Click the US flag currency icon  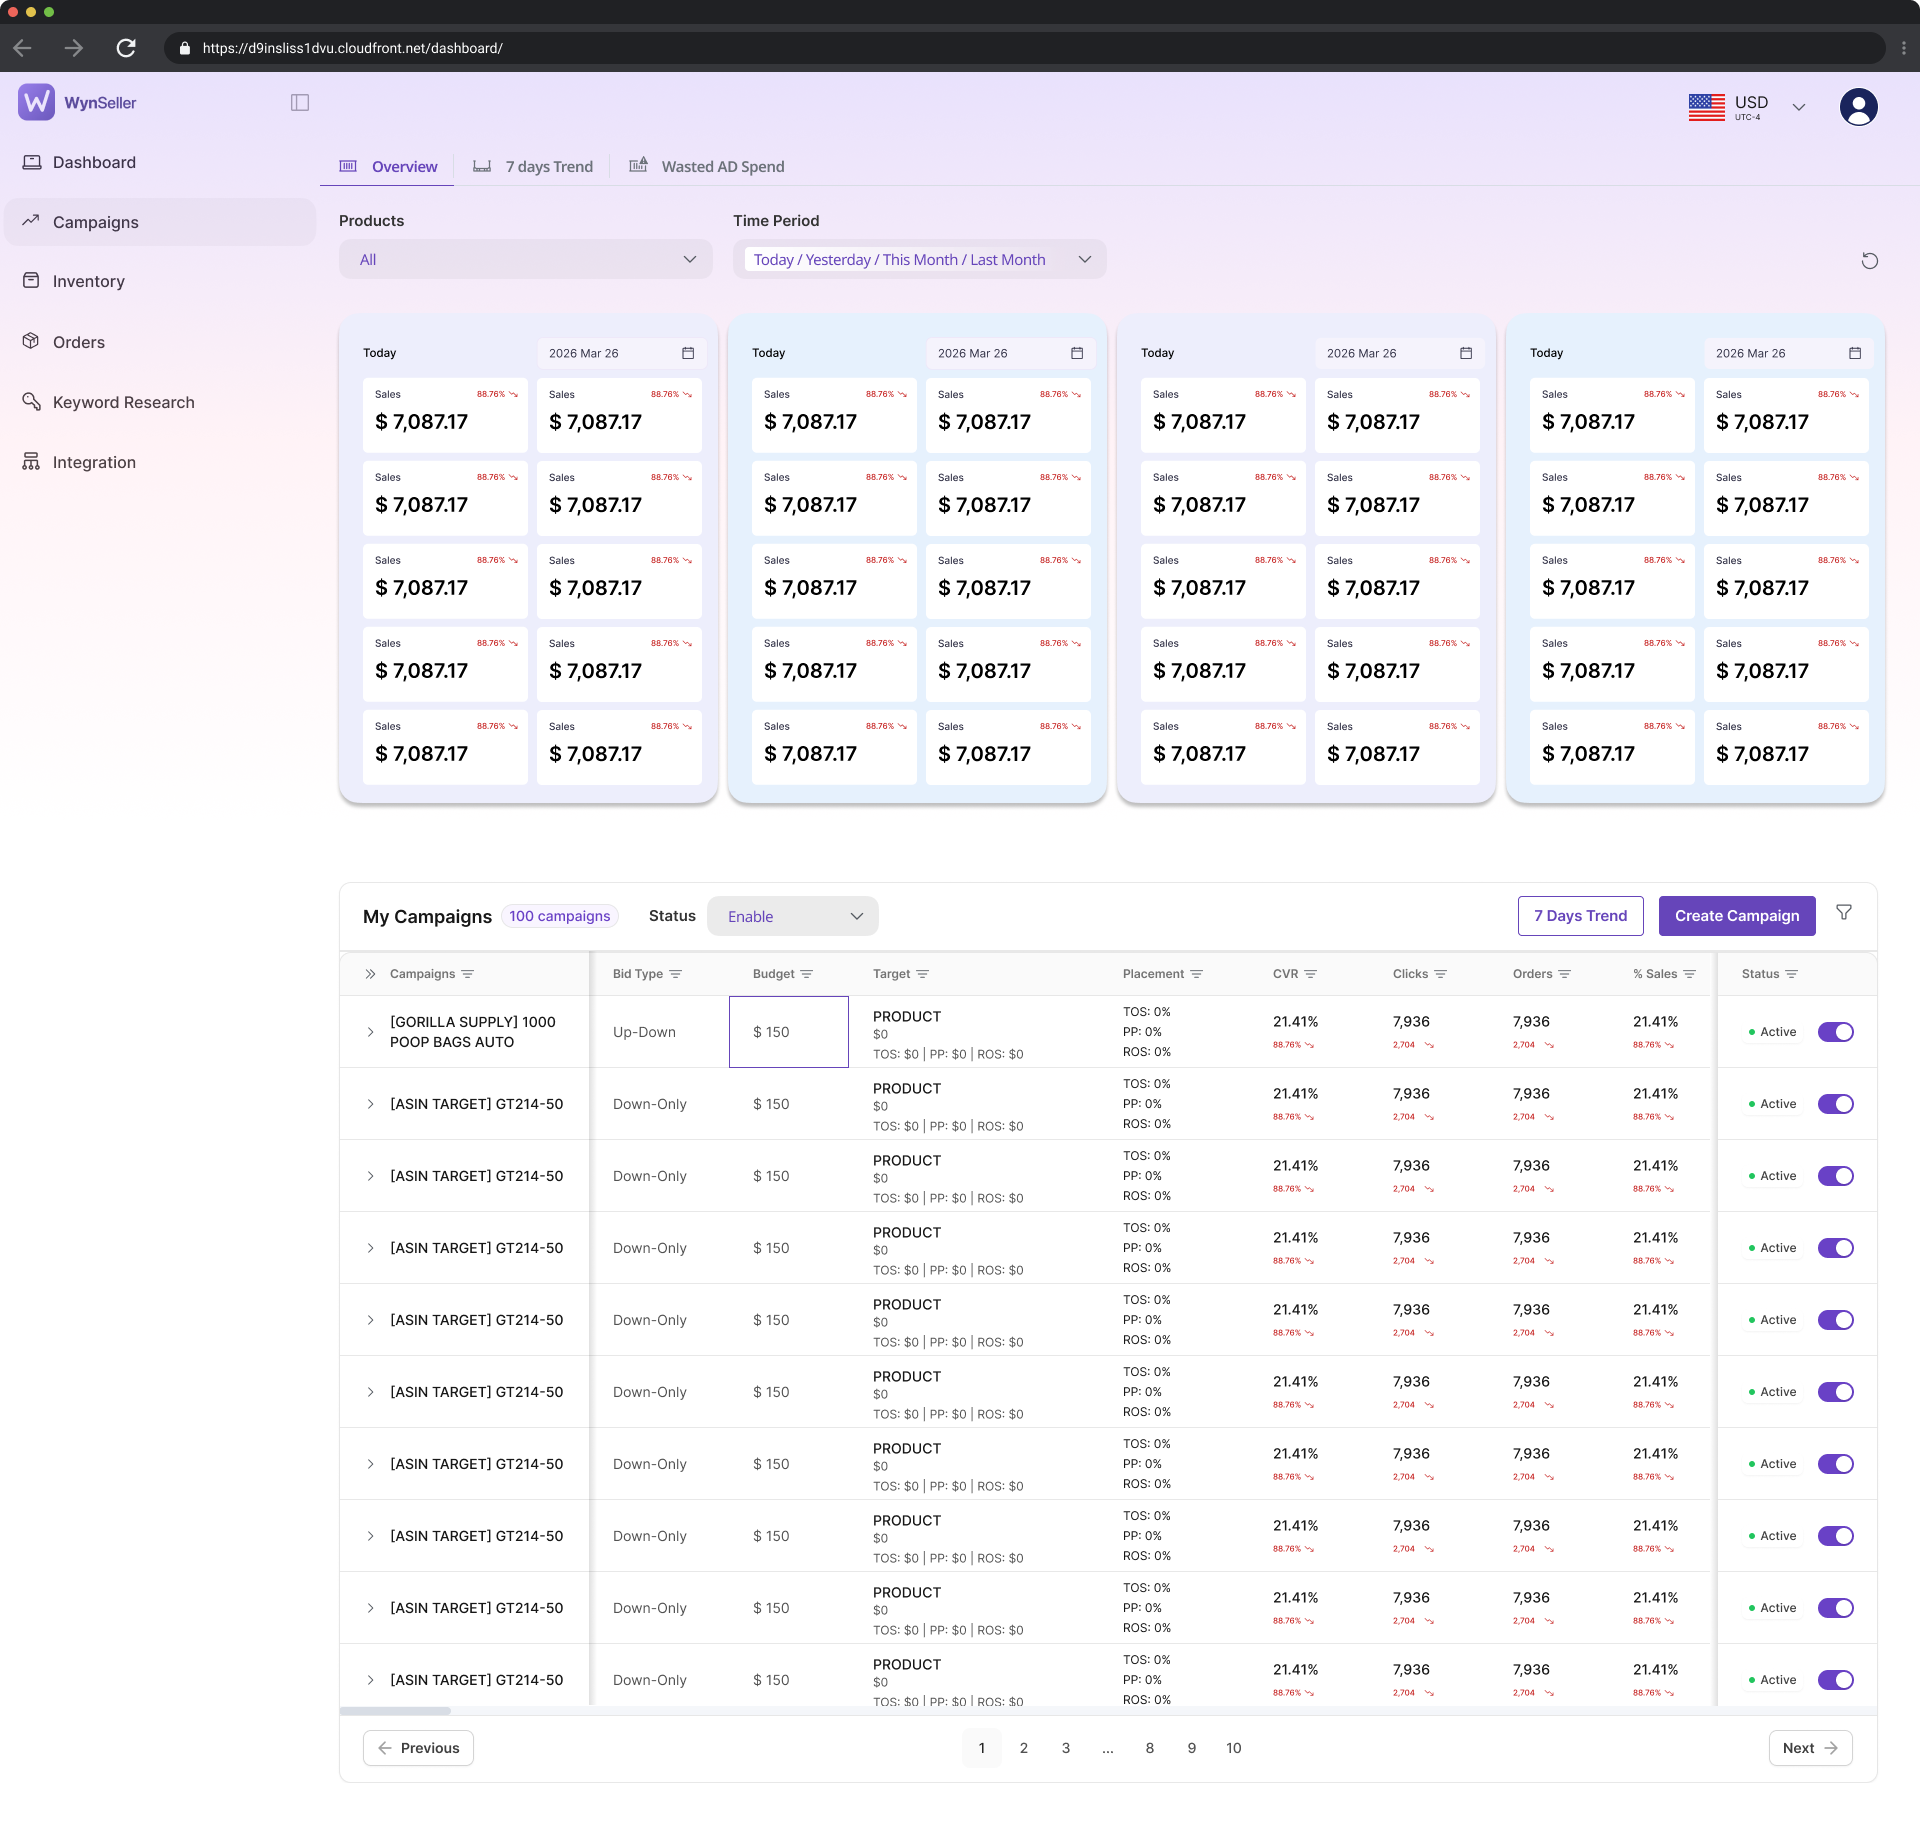[1706, 106]
